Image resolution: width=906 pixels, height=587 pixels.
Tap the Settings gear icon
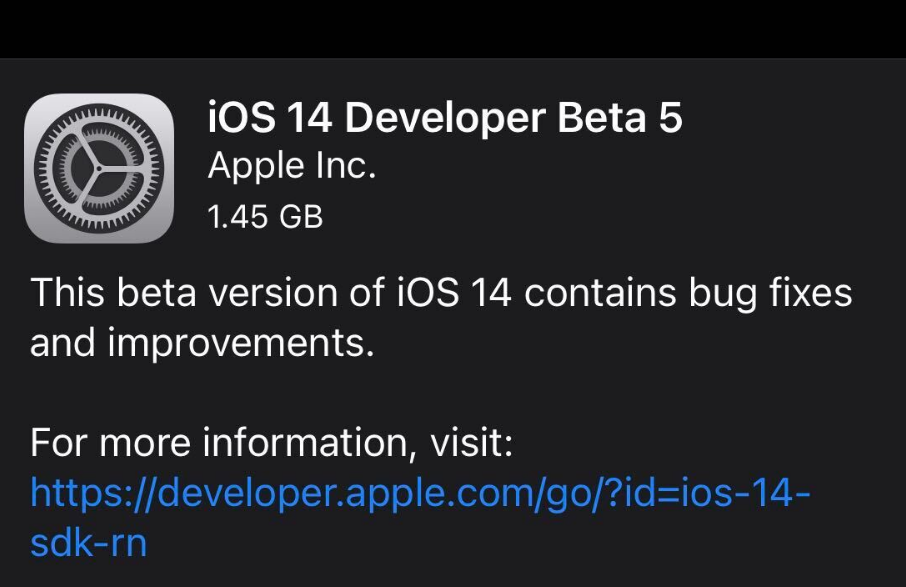99,168
